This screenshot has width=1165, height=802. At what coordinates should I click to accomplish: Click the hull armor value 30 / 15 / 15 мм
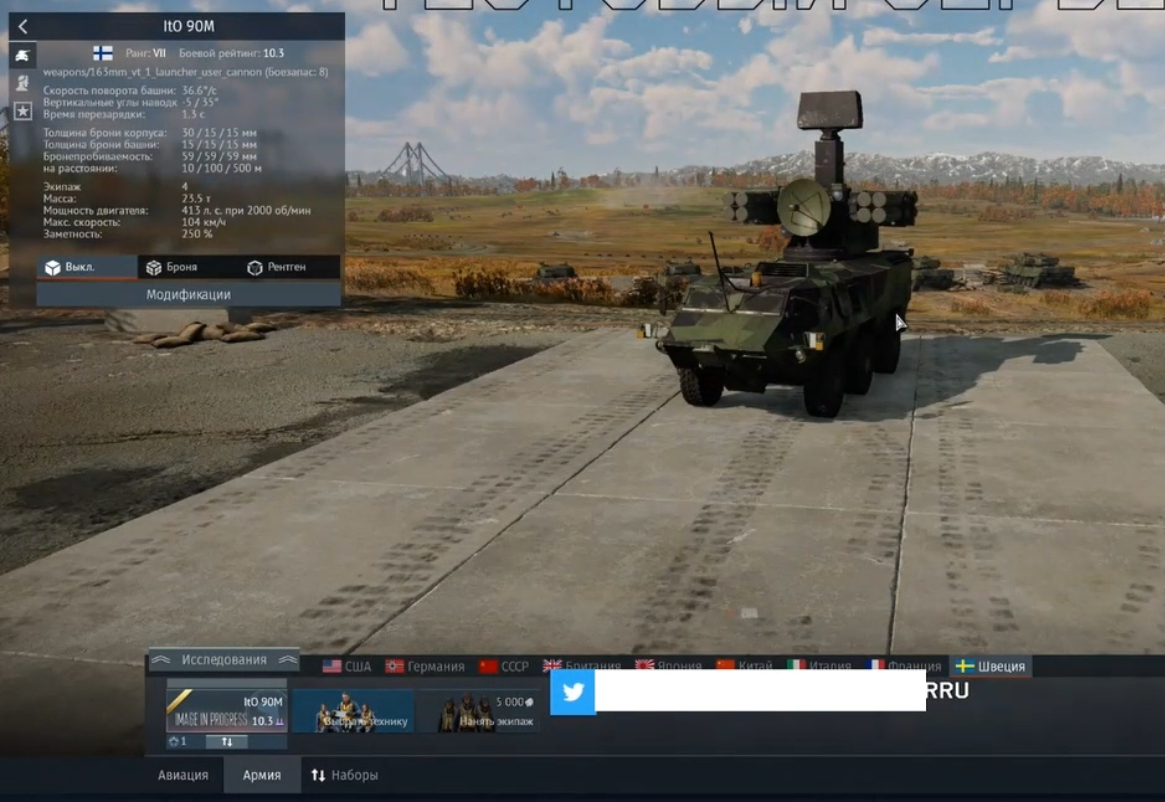click(x=219, y=132)
